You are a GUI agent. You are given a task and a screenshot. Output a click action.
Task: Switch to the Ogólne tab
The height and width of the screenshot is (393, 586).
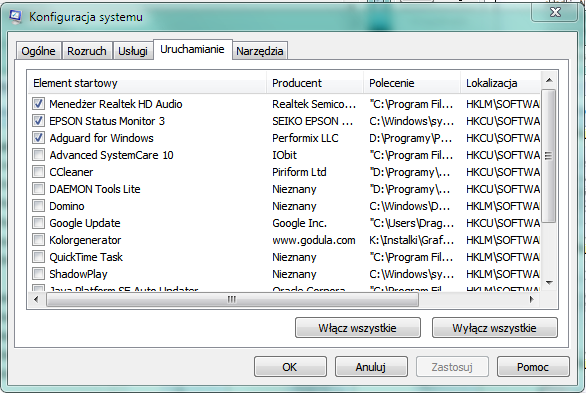point(38,51)
